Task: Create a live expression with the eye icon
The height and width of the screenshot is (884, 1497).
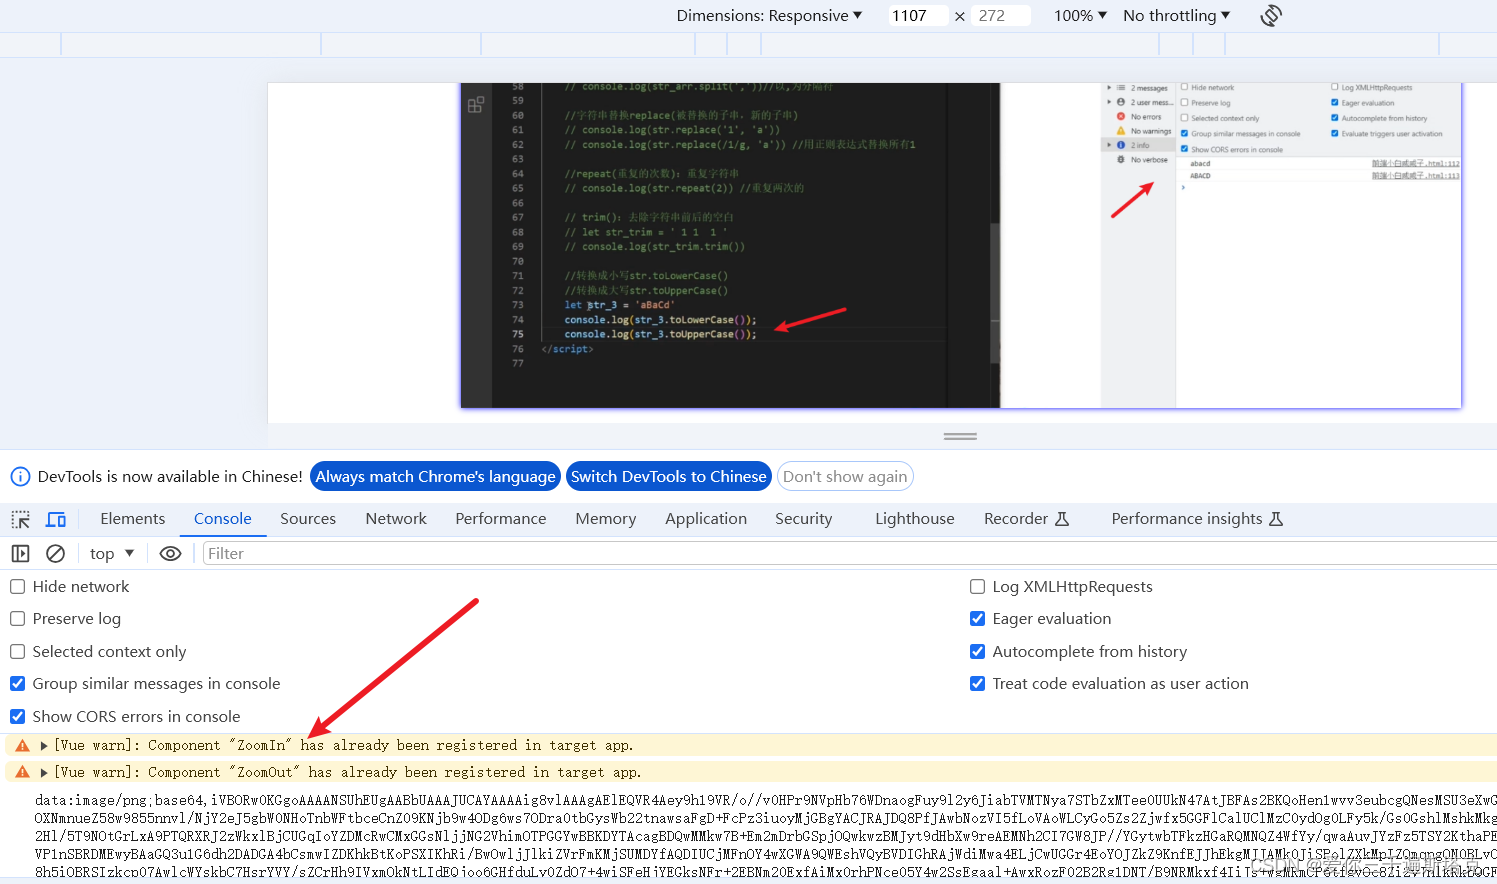Action: [170, 553]
